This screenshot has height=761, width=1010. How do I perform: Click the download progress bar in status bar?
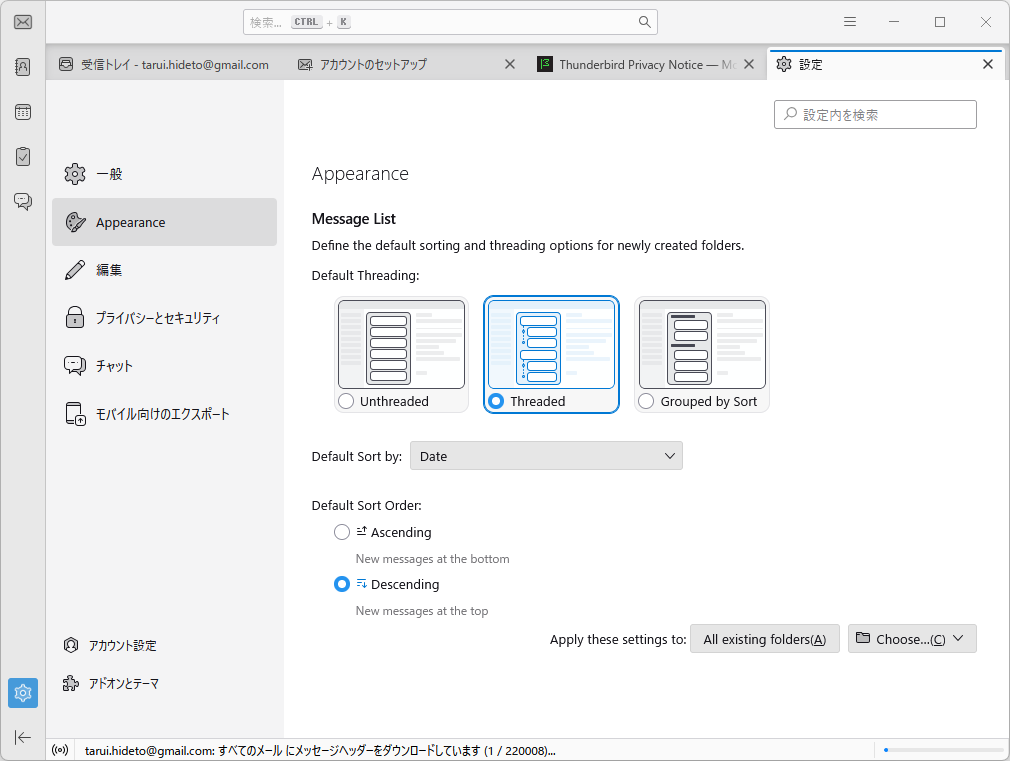coord(944,750)
